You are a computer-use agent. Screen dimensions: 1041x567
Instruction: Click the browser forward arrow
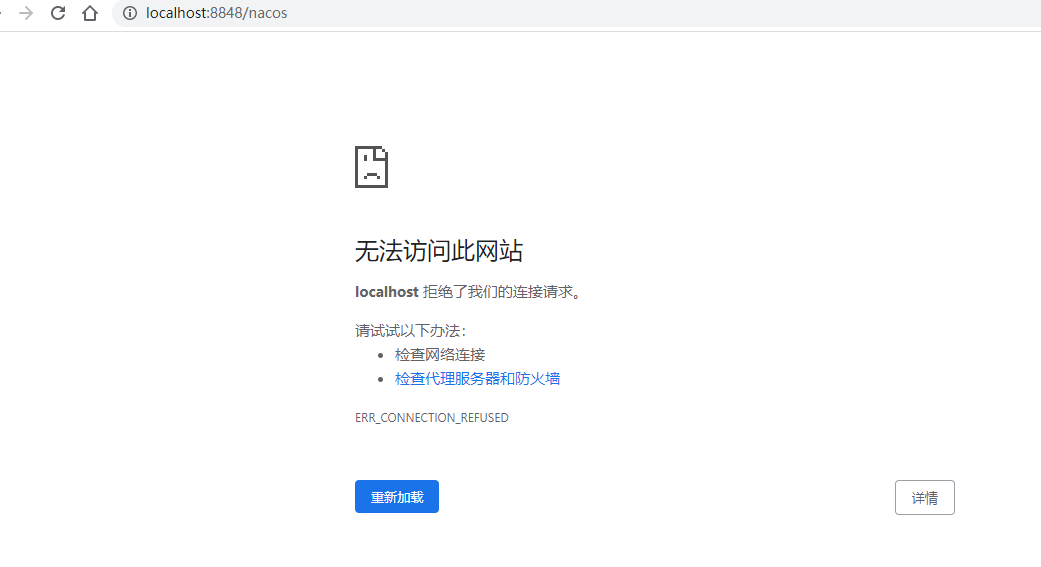point(26,13)
